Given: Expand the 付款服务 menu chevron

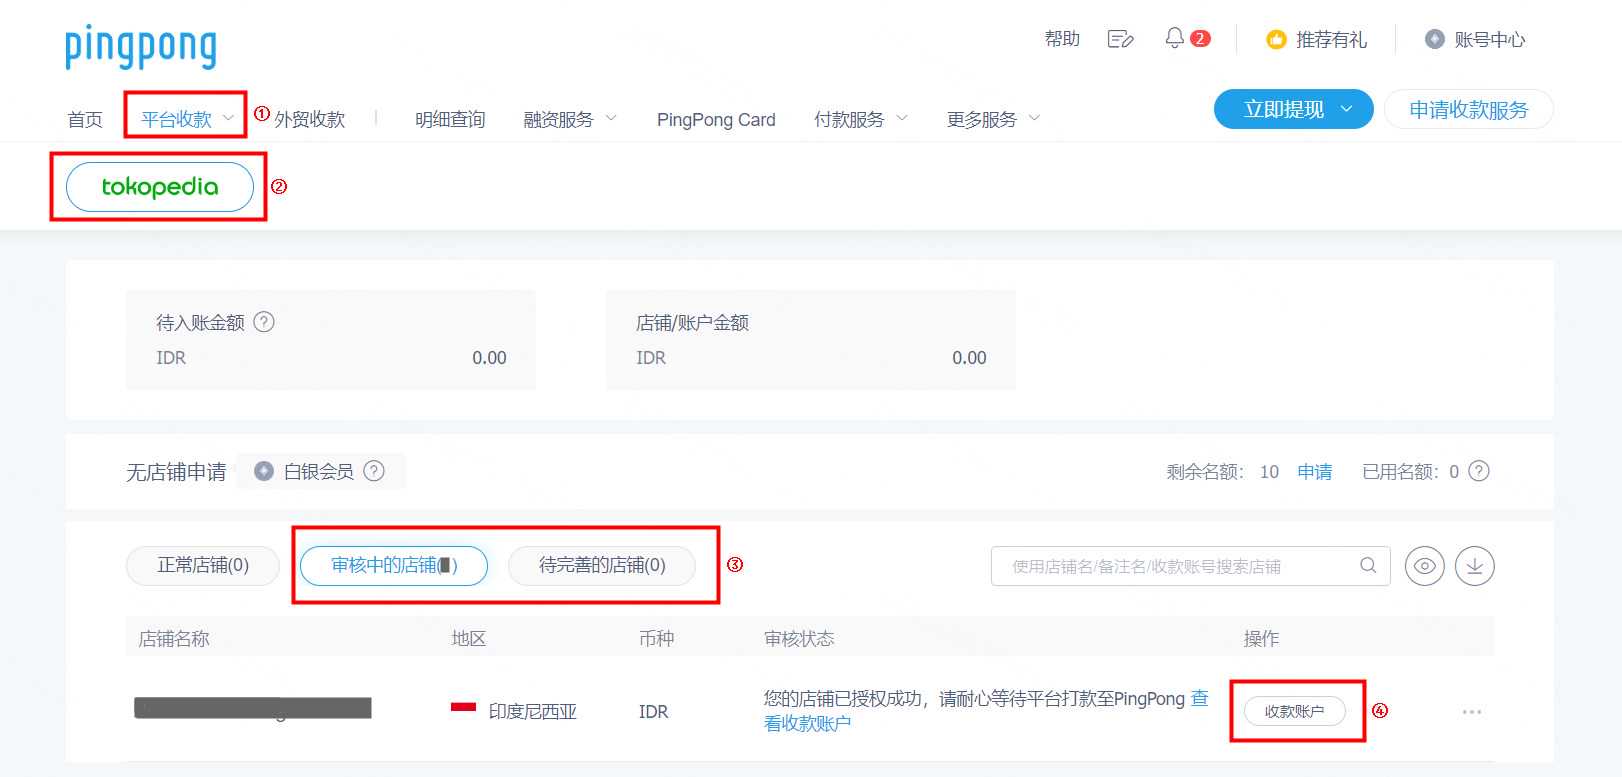Looking at the screenshot, I should click(x=902, y=118).
